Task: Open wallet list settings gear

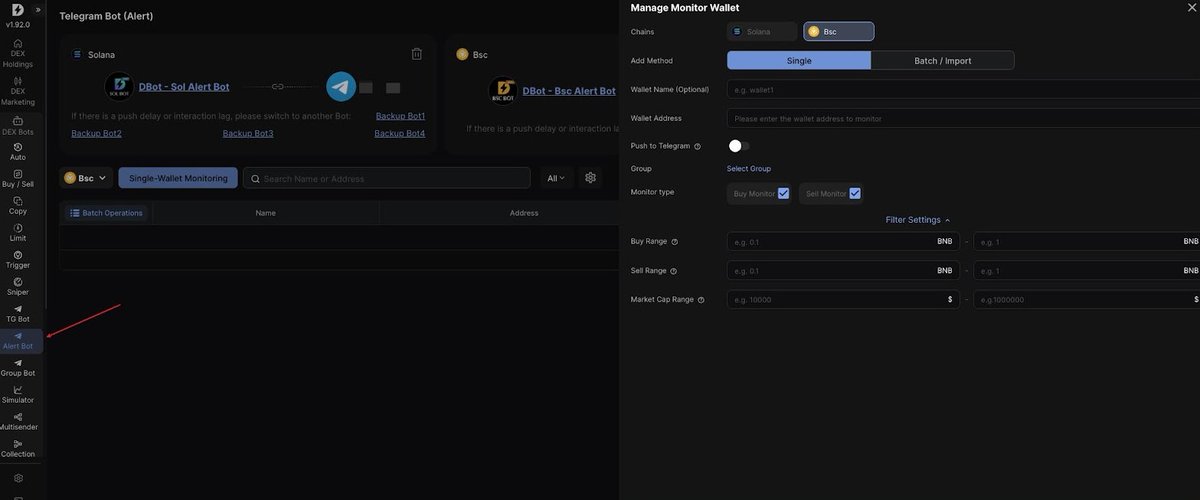Action: 591,178
